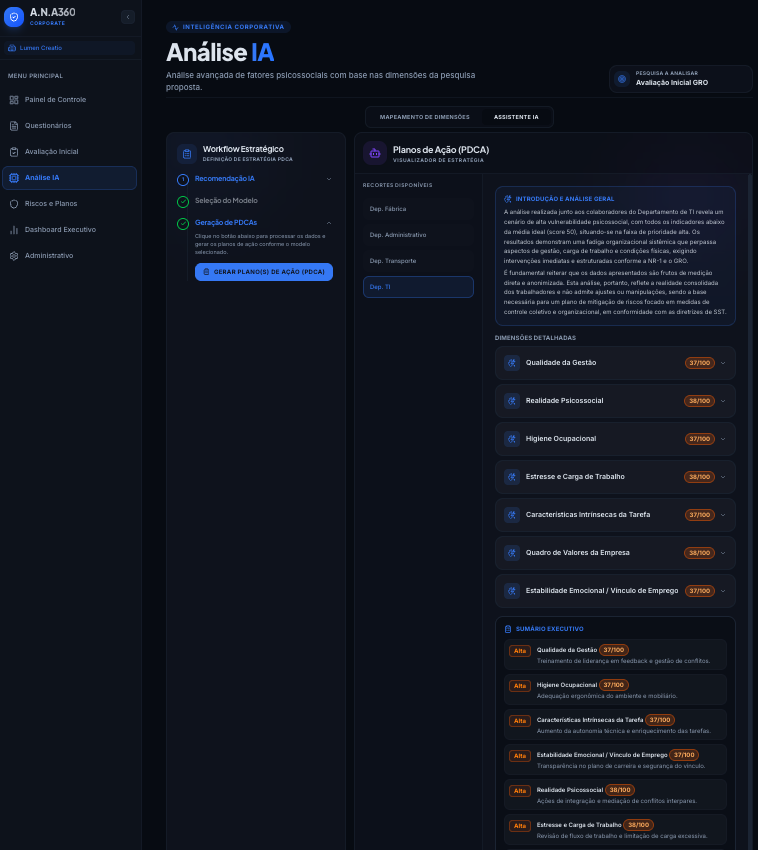The image size is (758, 850).
Task: Click the Estresse e Carga de Trabalho icon
Action: point(512,477)
